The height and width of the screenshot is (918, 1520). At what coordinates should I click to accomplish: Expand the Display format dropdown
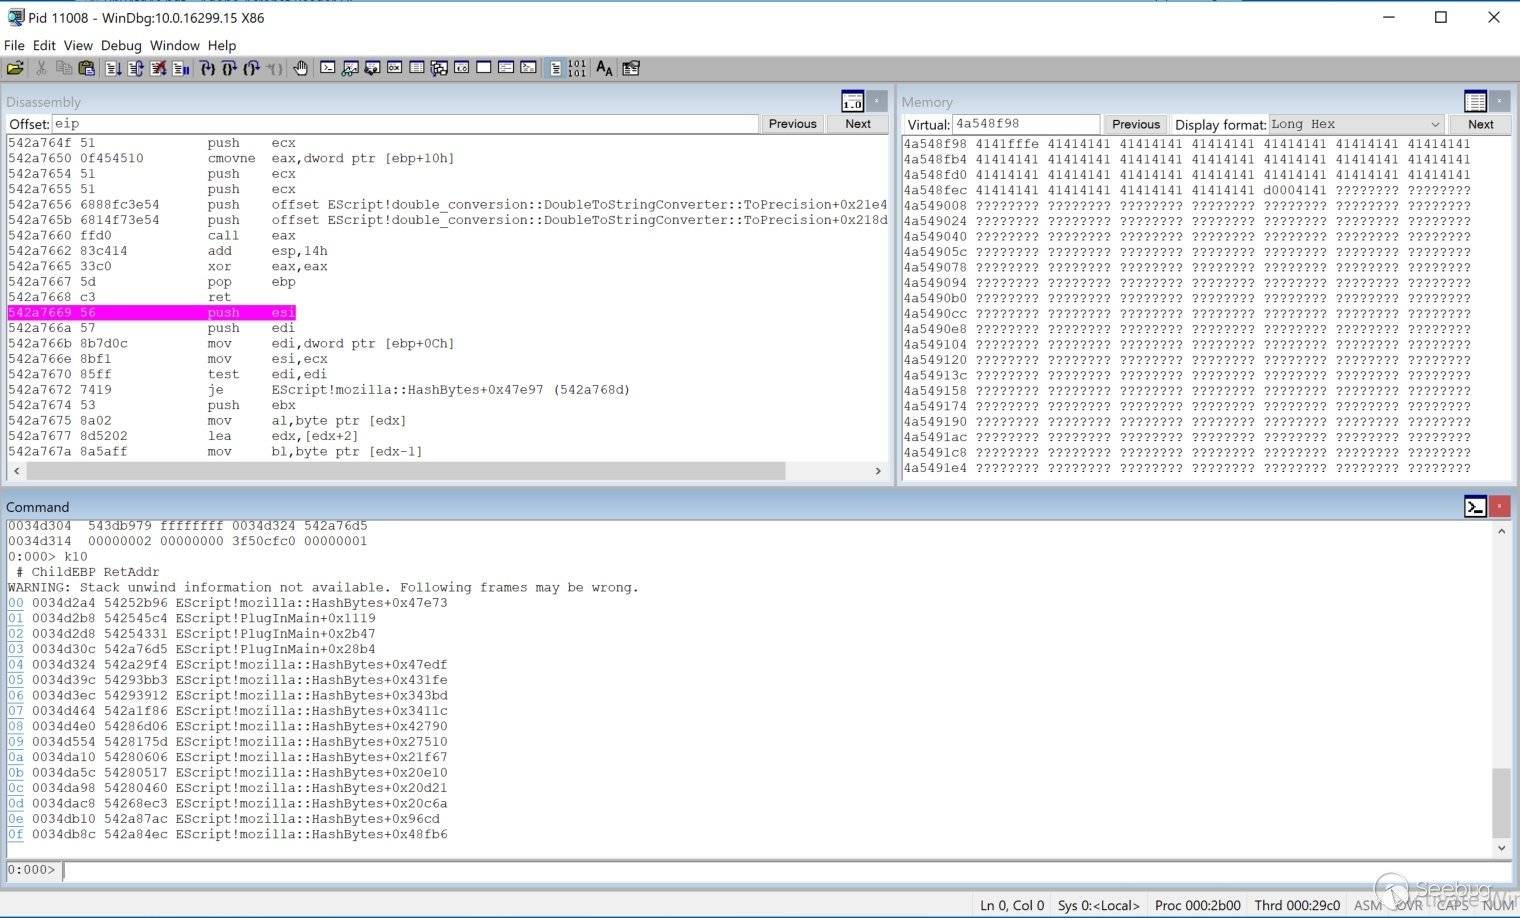point(1434,124)
